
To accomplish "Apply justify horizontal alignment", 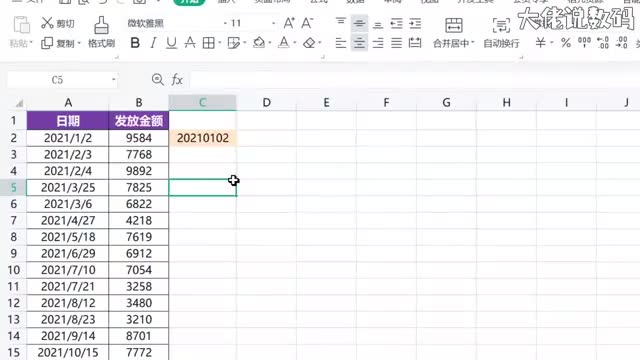I will (396, 43).
